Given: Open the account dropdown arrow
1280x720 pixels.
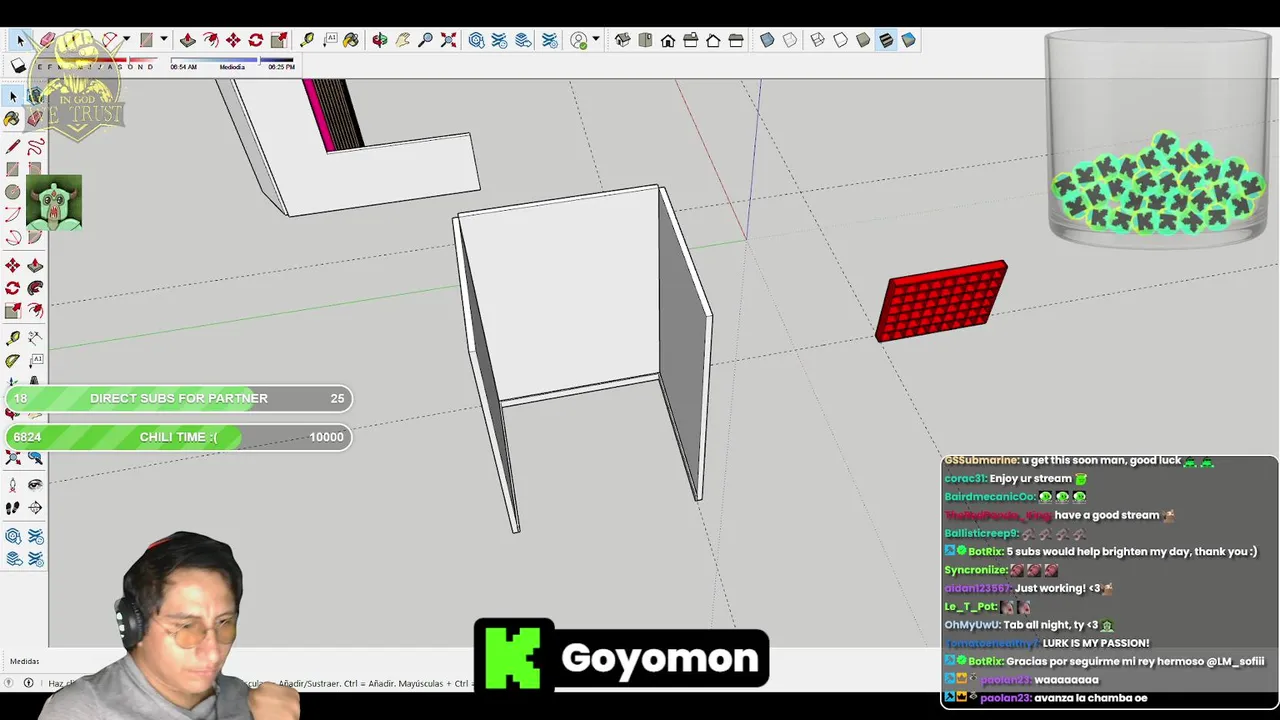Looking at the screenshot, I should tap(596, 40).
